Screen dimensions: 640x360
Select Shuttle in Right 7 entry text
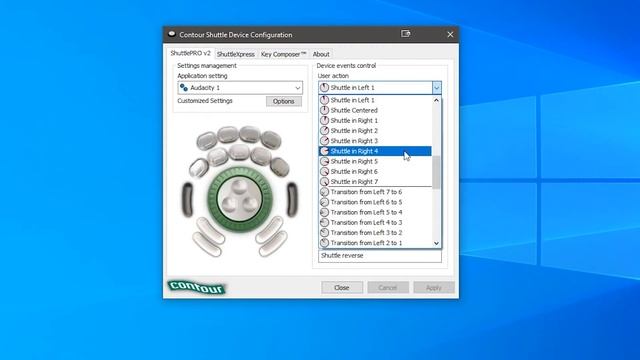(354, 182)
